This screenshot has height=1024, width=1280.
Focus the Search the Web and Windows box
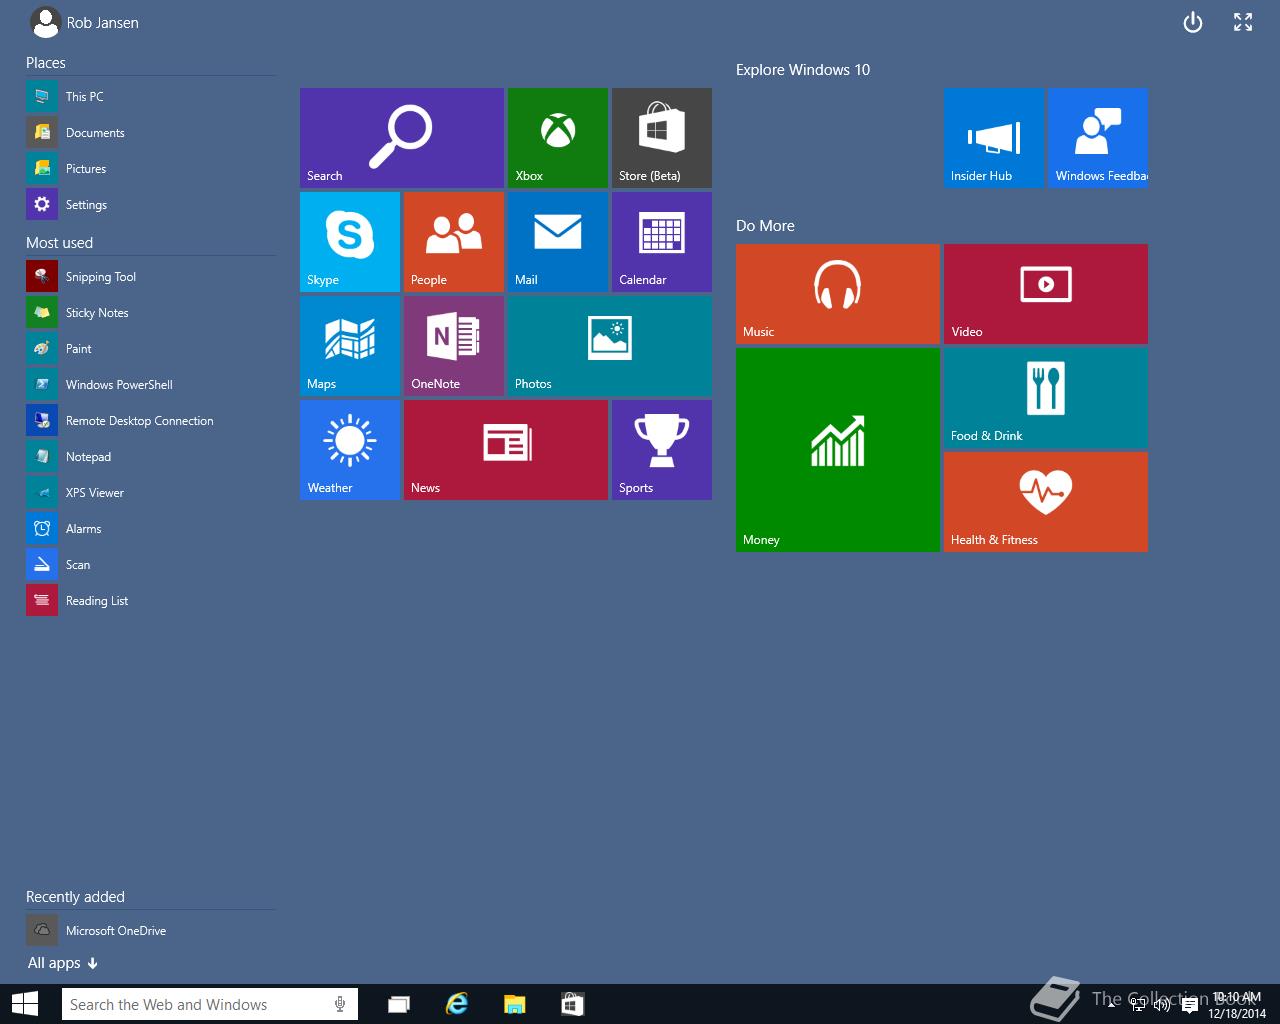point(209,1004)
